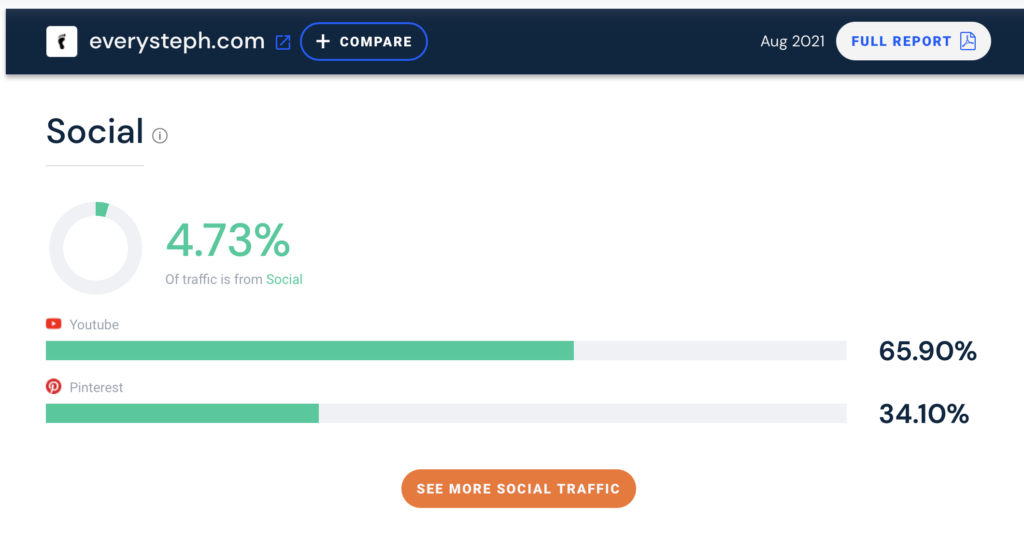Click the red YouTube logo icon
This screenshot has height=535, width=1024.
(54, 324)
